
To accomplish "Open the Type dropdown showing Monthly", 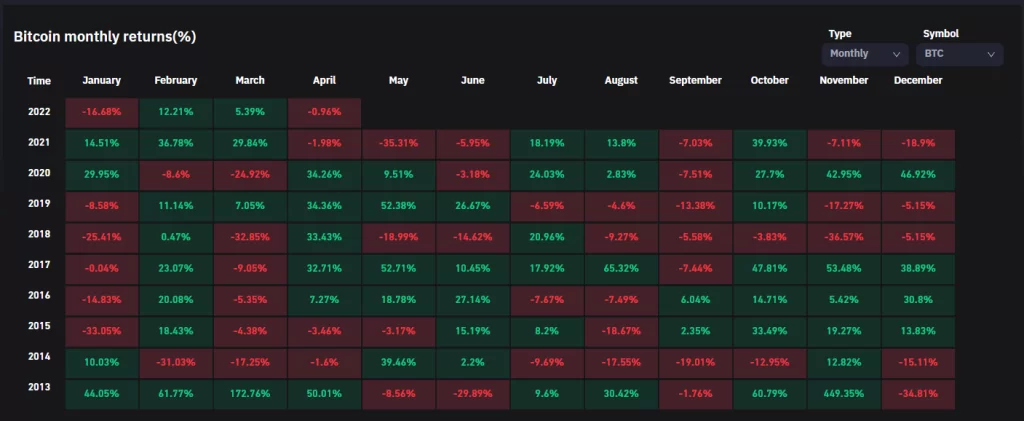I will click(x=864, y=54).
